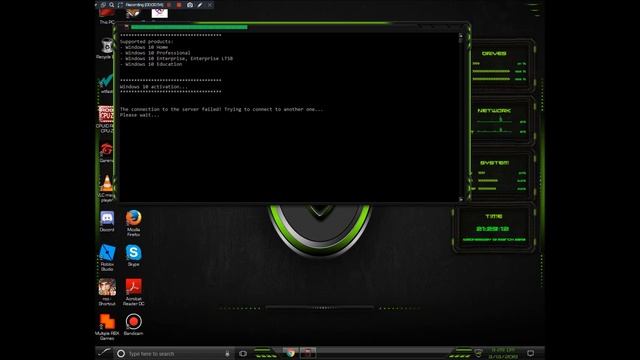This screenshot has height=360, width=640.
Task: Click the Cortana circle icon
Action: [x=121, y=353]
